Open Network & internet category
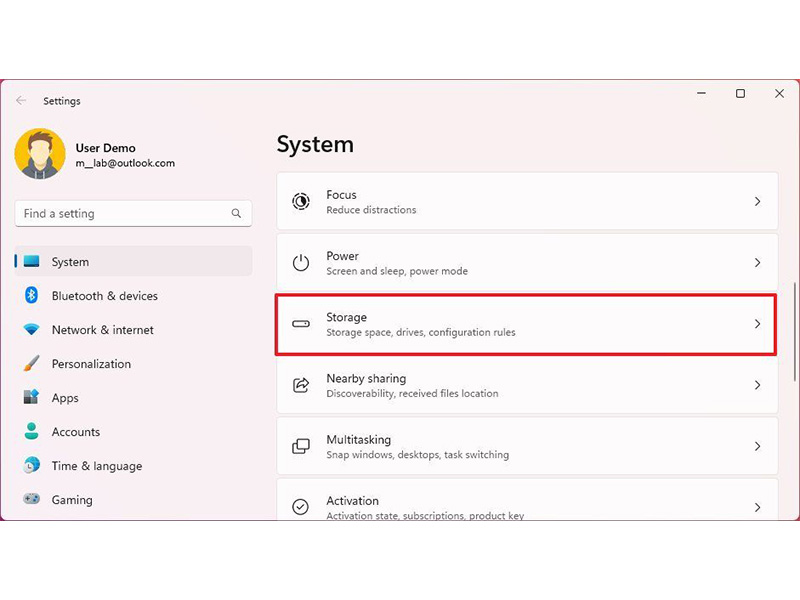800x600 pixels. coord(133,330)
